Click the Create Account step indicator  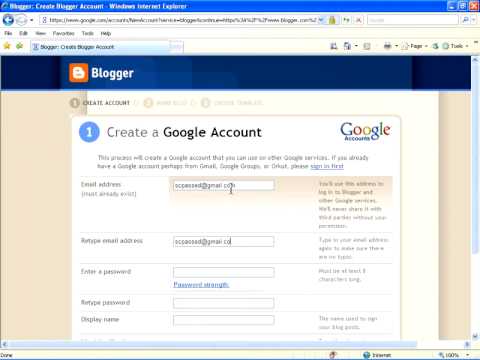pos(100,103)
